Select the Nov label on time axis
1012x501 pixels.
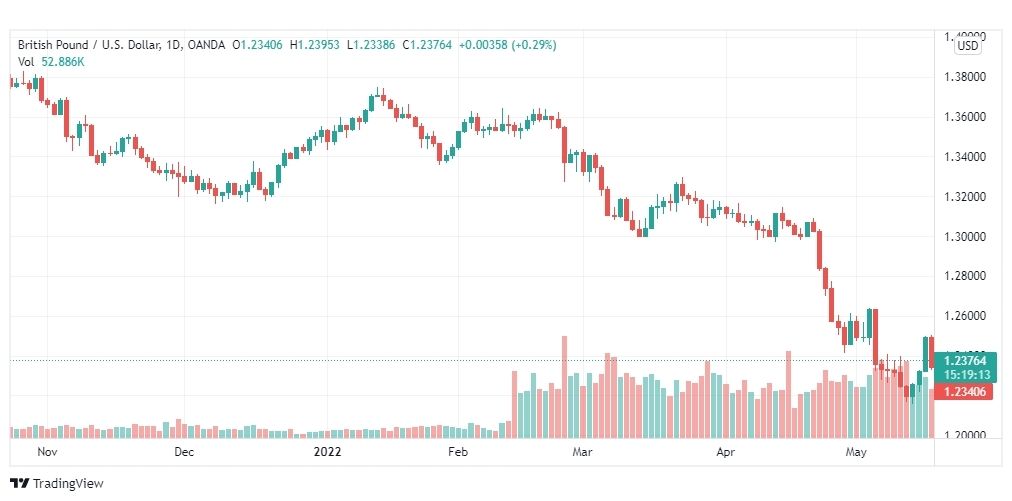pyautogui.click(x=47, y=452)
